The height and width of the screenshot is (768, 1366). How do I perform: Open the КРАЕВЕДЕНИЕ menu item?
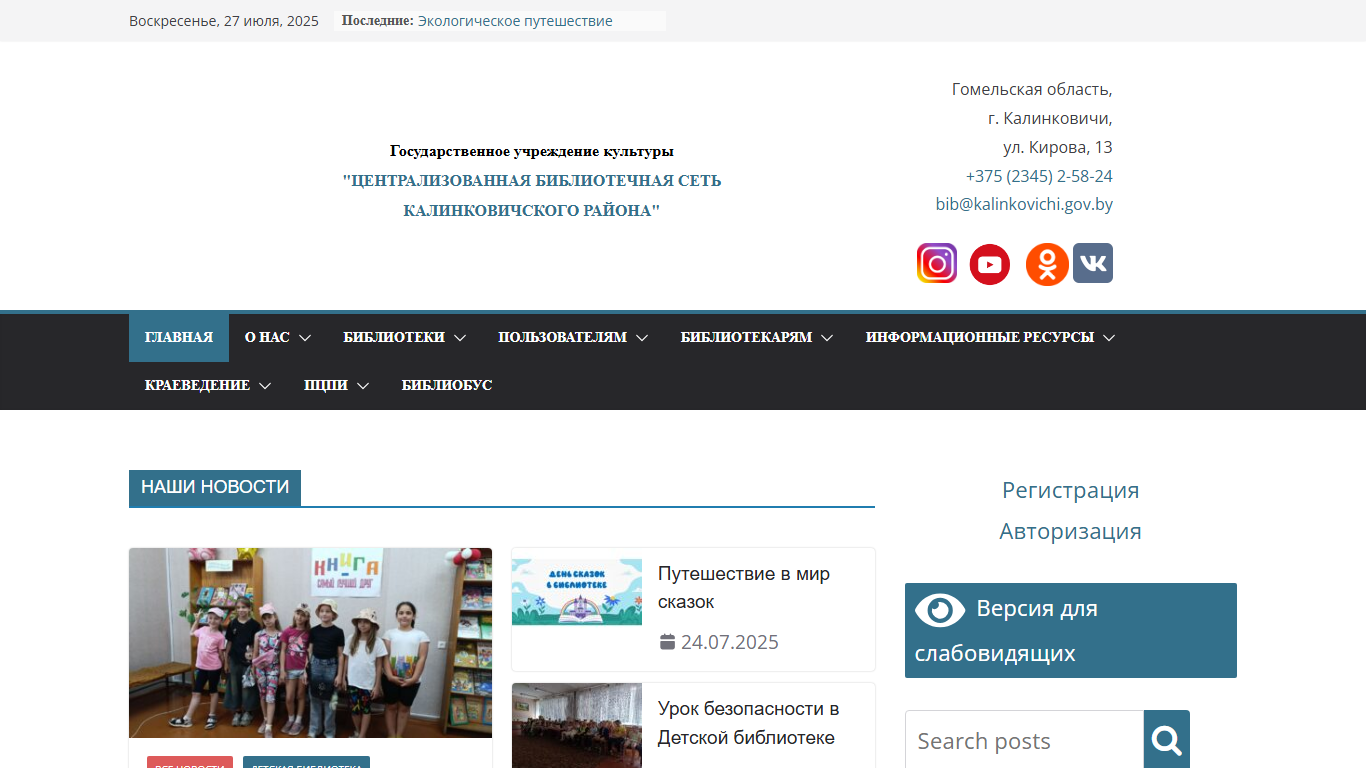(x=197, y=386)
